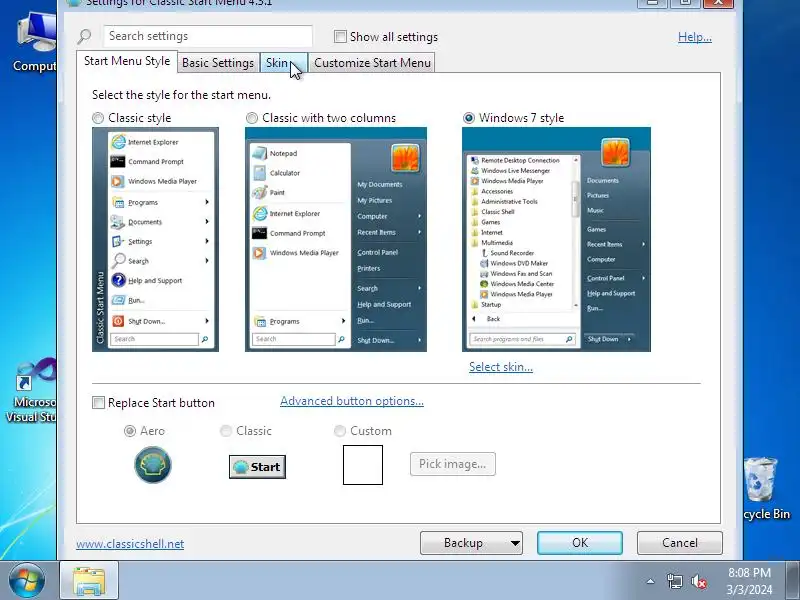Click the Show desktop strip on taskbar
The width and height of the screenshot is (800, 600).
point(793,581)
